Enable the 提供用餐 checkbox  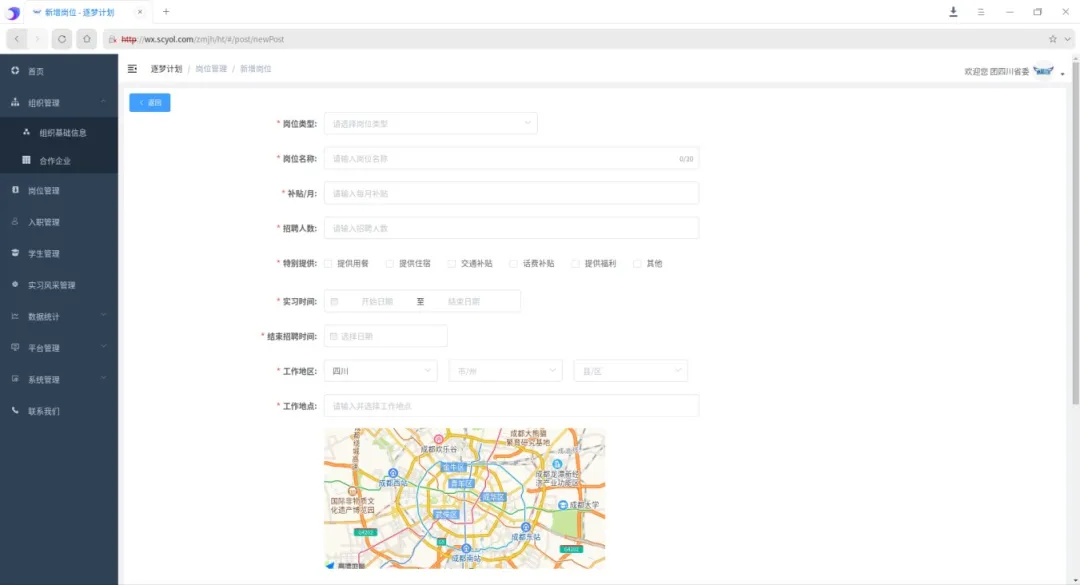[329, 264]
